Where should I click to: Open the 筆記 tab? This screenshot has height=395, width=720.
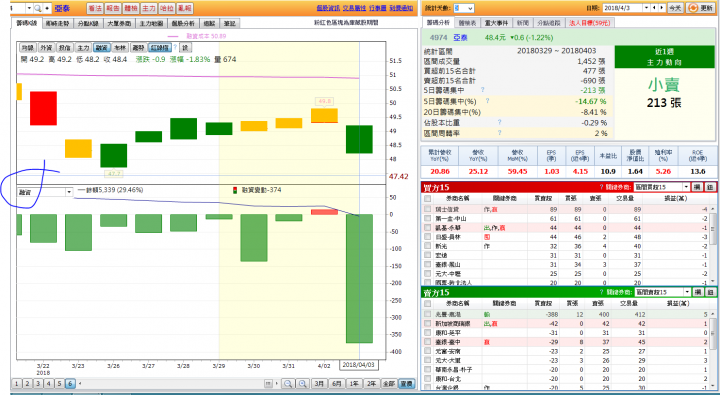229,23
